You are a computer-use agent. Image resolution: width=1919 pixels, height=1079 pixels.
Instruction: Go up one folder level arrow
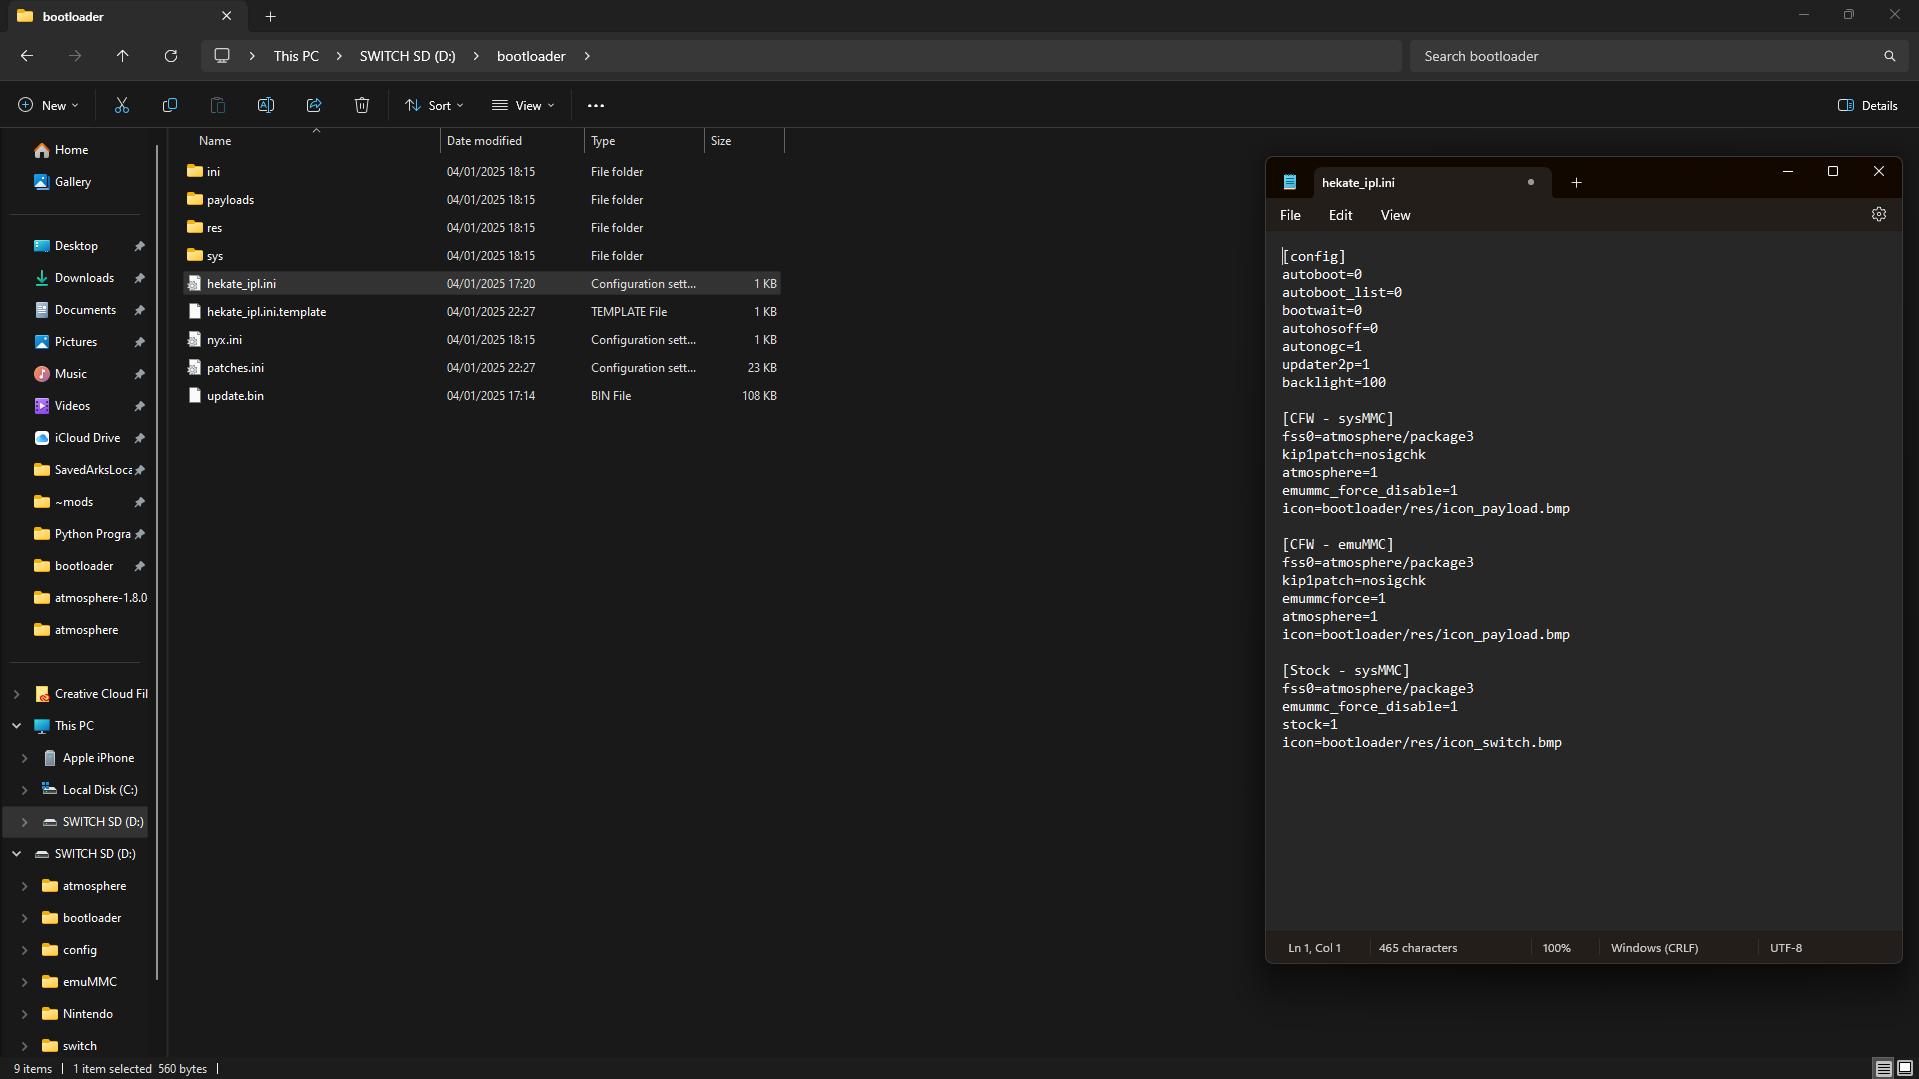(123, 56)
